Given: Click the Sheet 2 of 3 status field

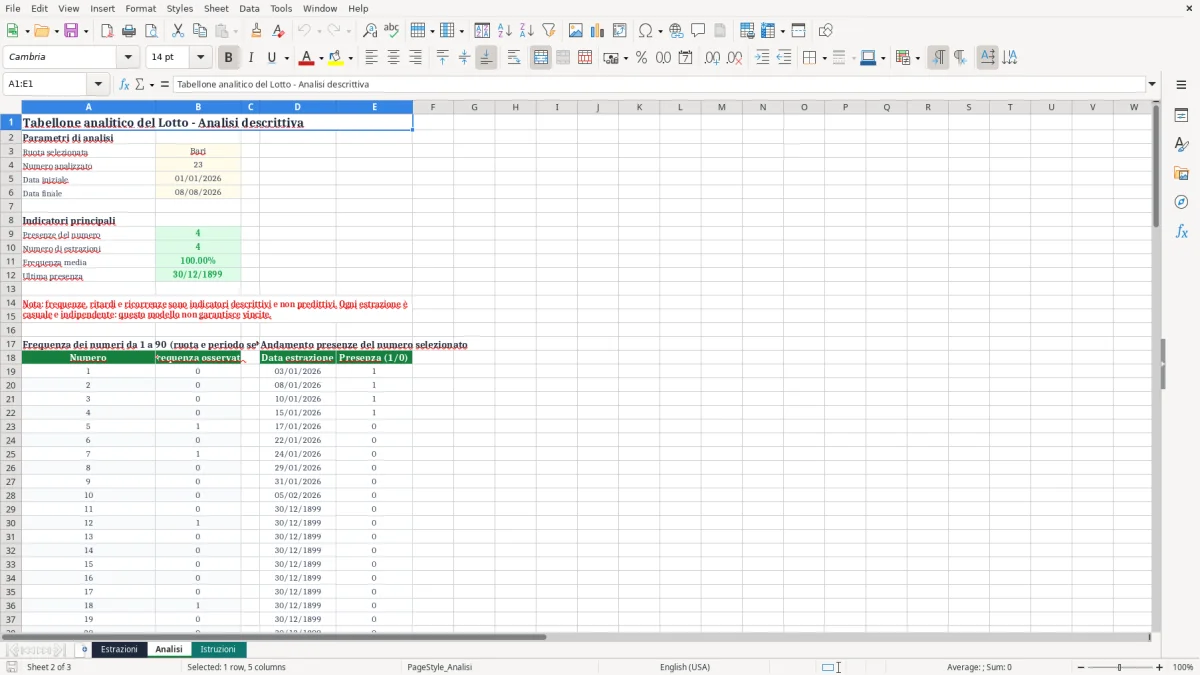Looking at the screenshot, I should (49, 667).
